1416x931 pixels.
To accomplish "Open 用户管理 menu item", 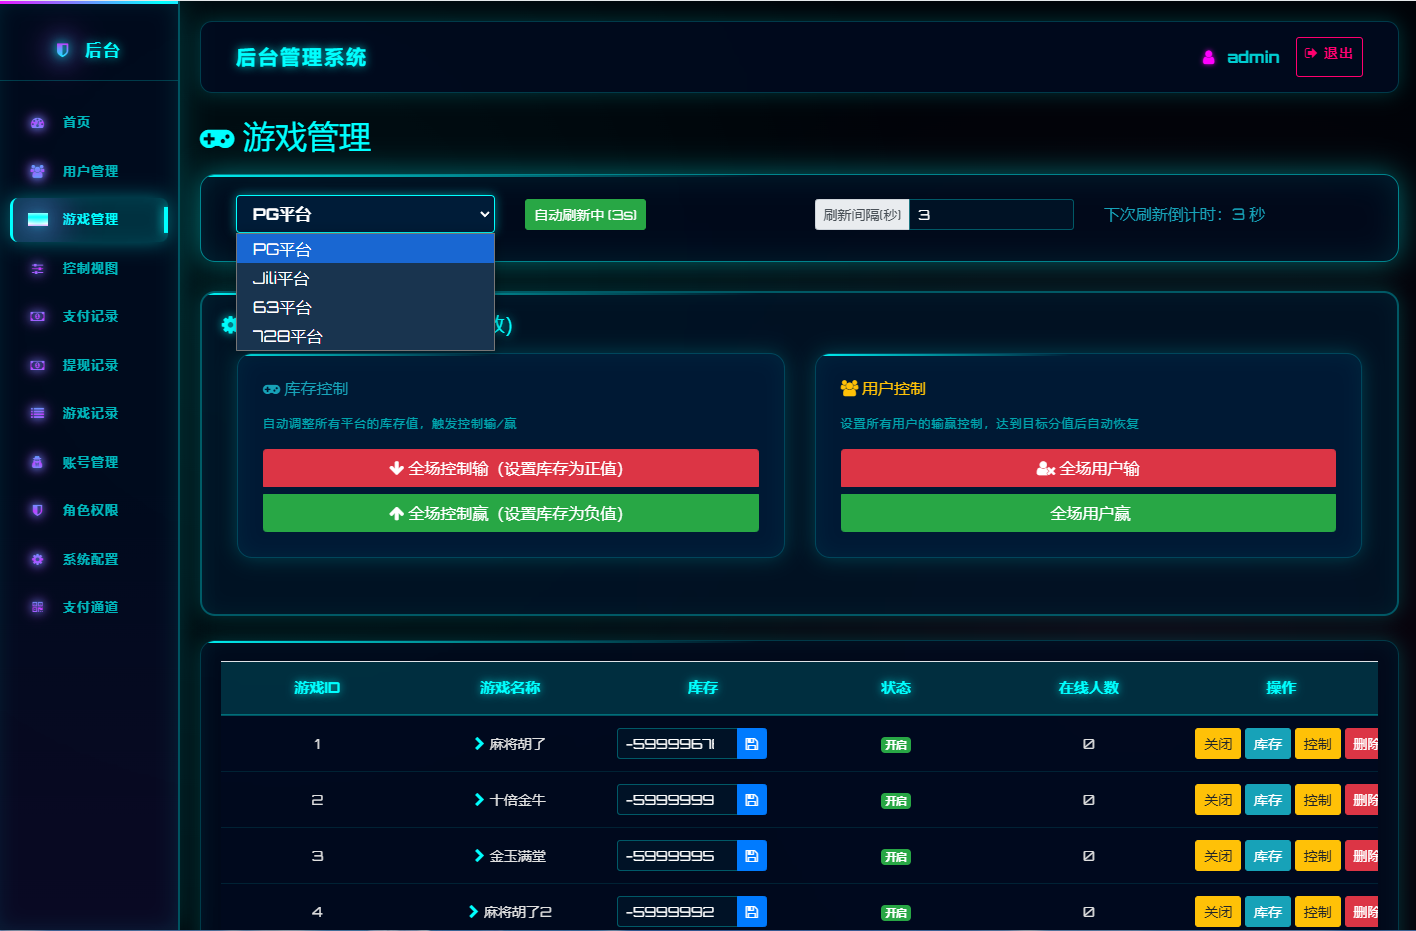I will (x=89, y=171).
